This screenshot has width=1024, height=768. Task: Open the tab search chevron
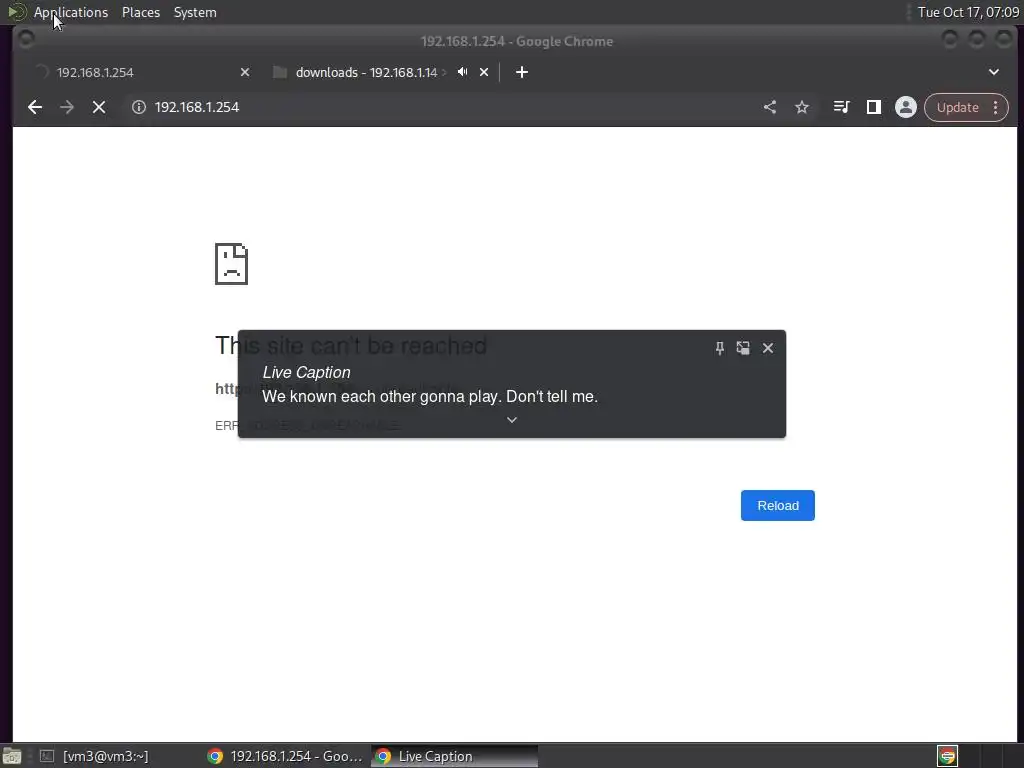click(993, 72)
